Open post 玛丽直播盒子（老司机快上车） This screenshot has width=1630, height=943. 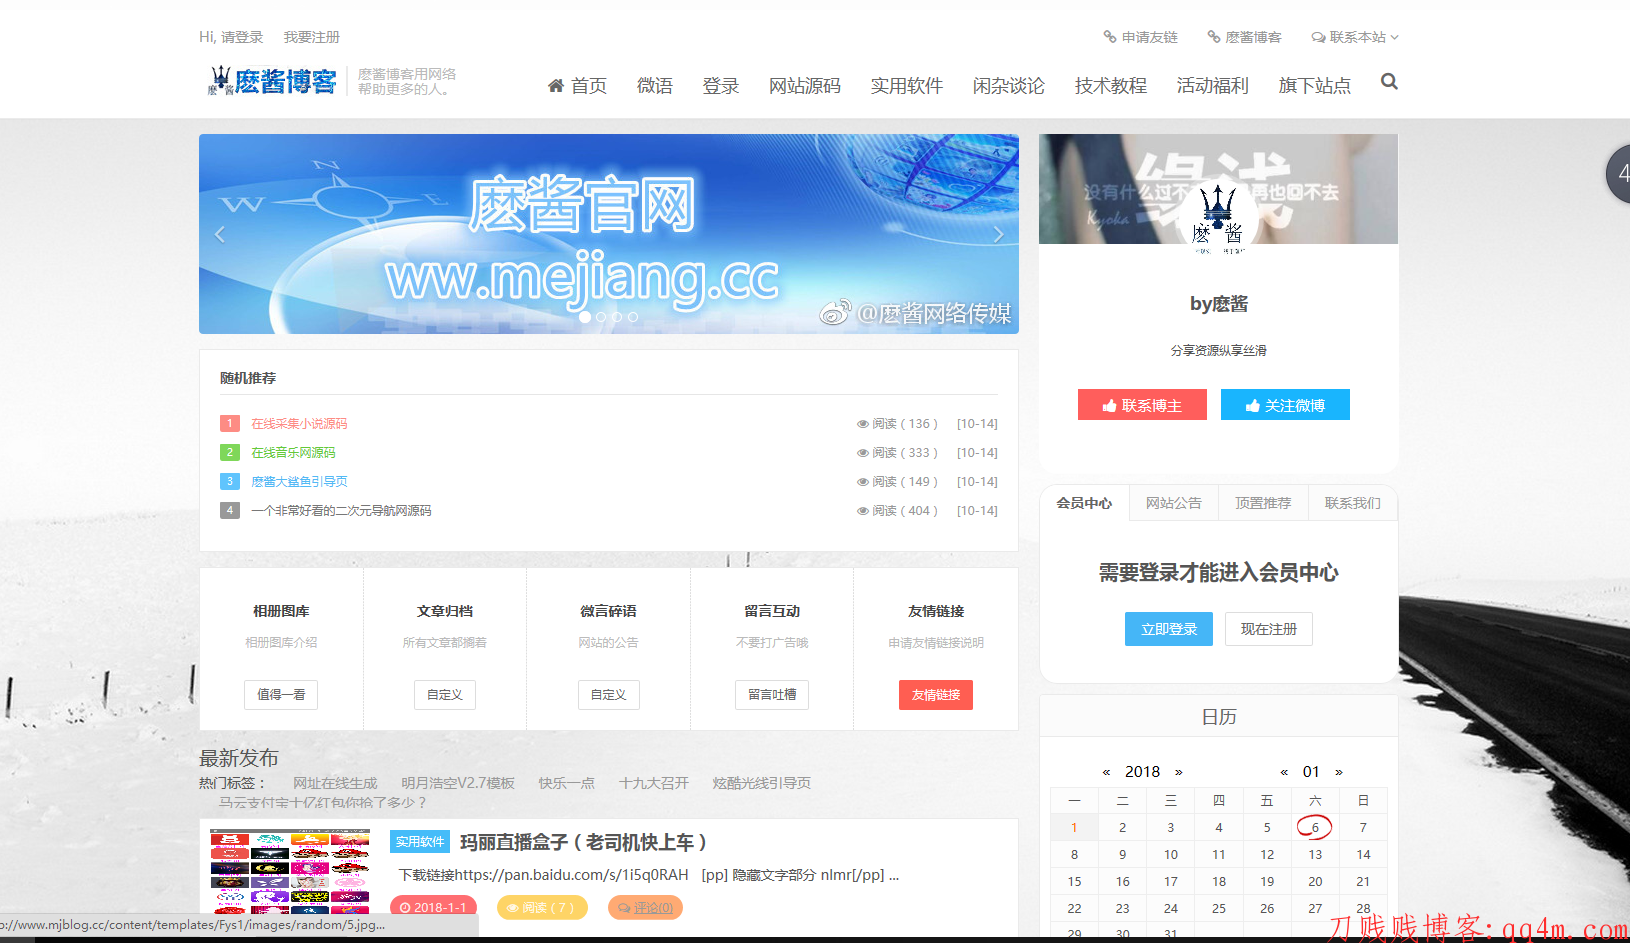[x=584, y=842]
